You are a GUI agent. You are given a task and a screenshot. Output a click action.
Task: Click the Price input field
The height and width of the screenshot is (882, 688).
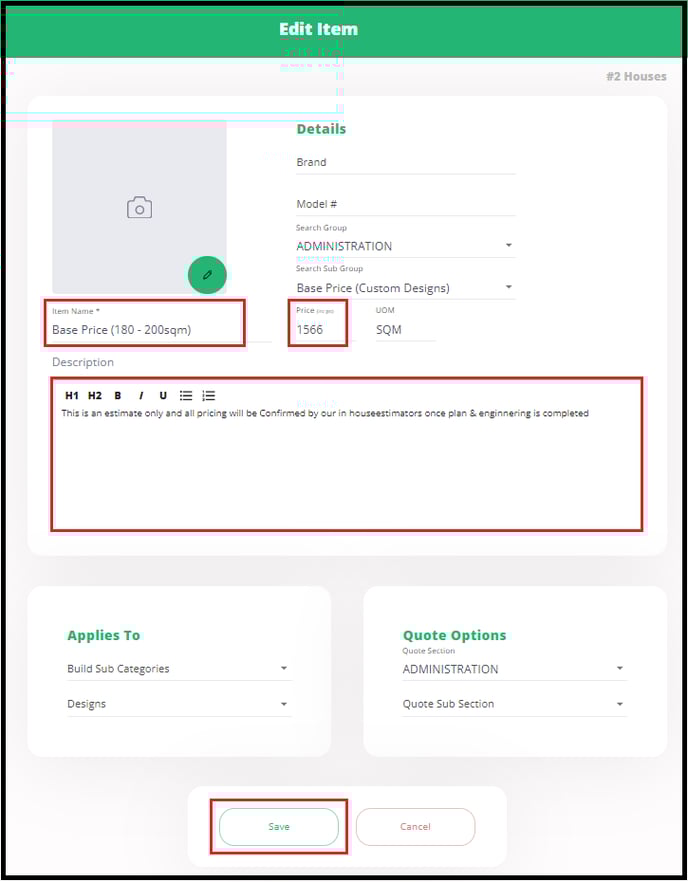[318, 329]
